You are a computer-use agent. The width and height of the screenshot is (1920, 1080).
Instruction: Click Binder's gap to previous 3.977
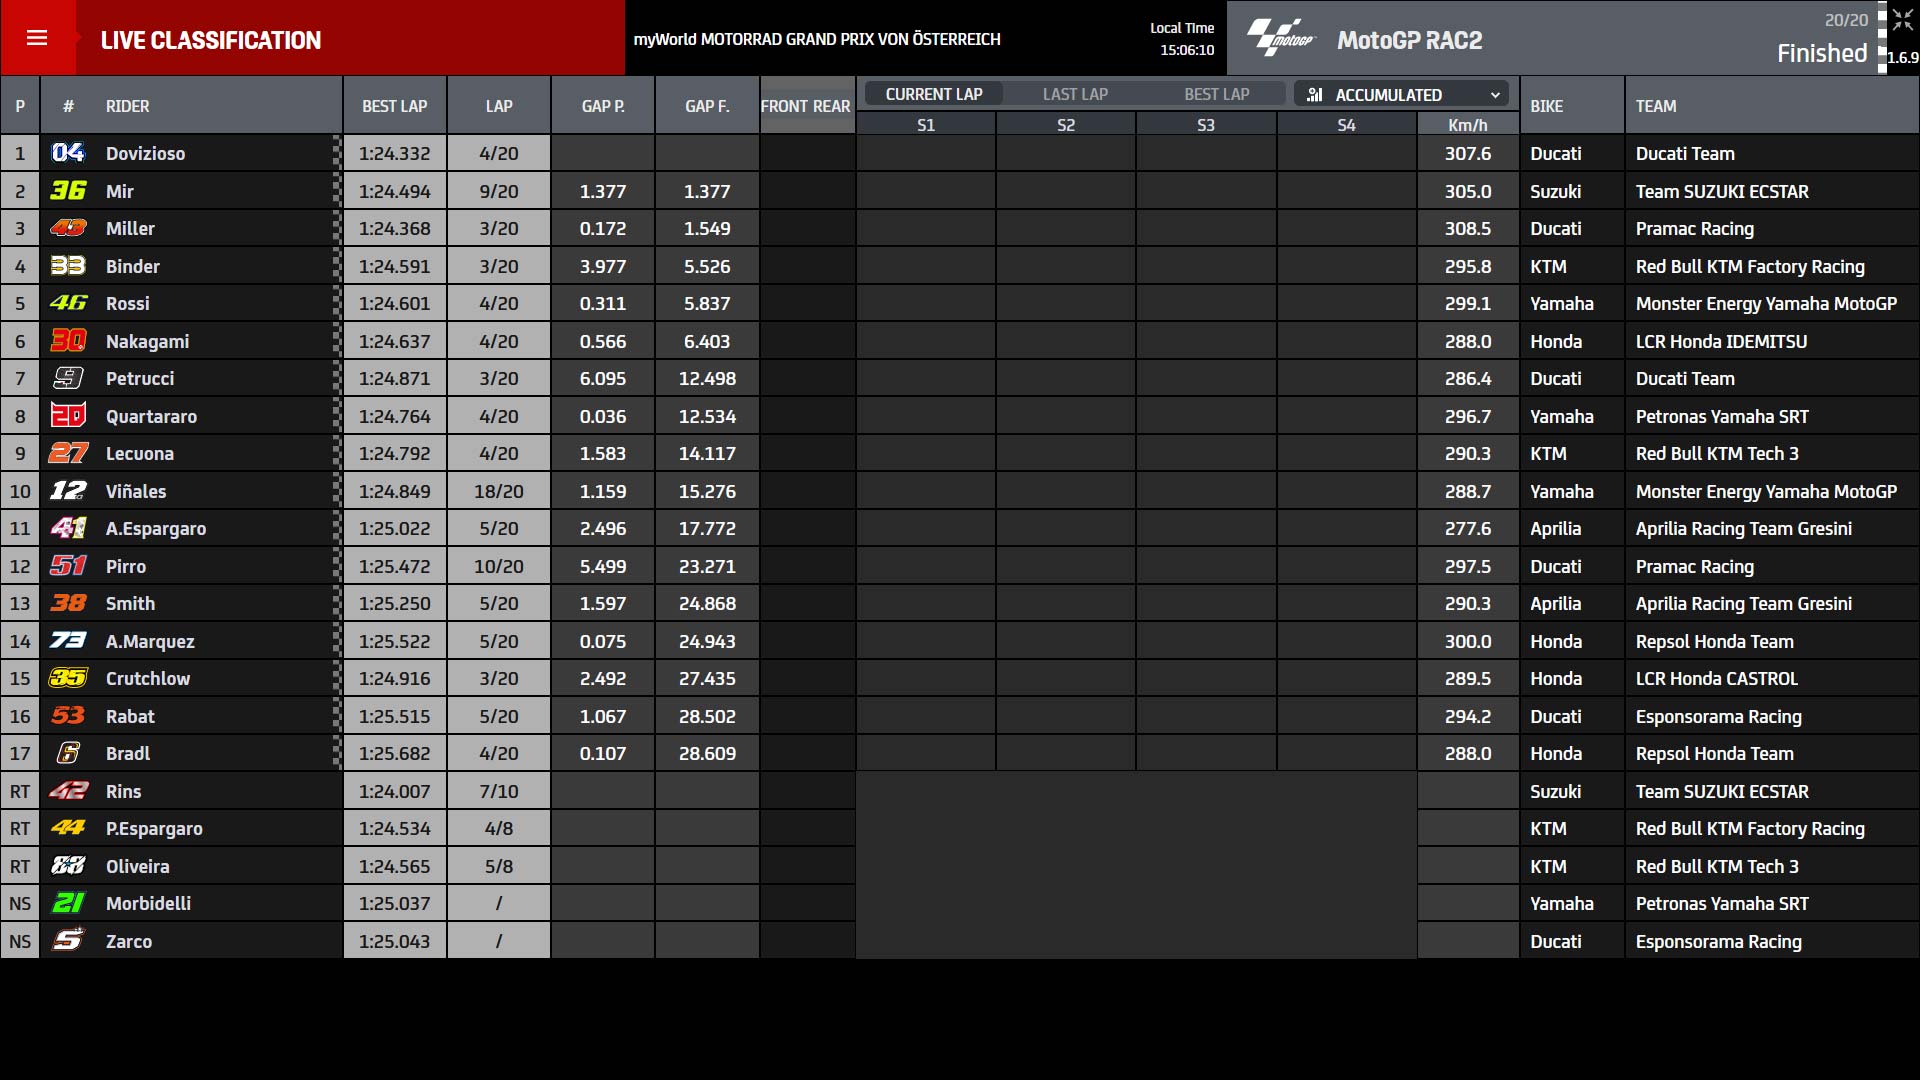pos(603,266)
